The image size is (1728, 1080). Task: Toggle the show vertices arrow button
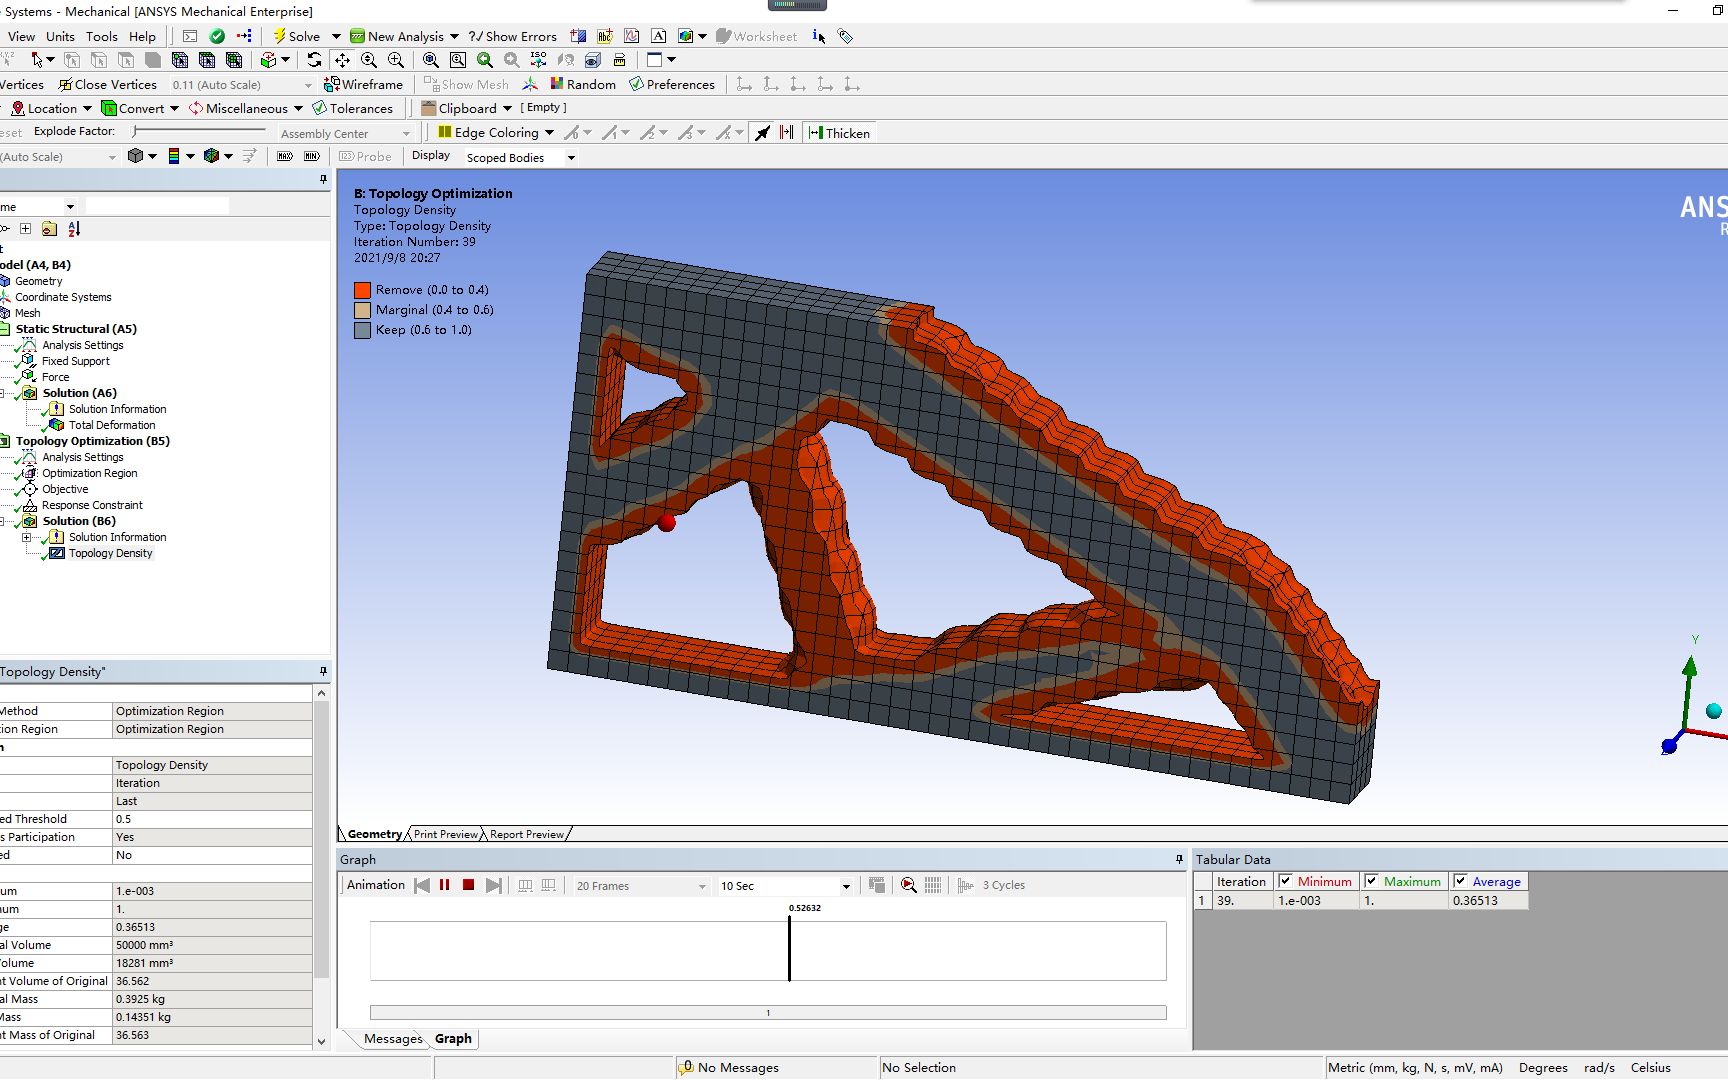(x=762, y=133)
